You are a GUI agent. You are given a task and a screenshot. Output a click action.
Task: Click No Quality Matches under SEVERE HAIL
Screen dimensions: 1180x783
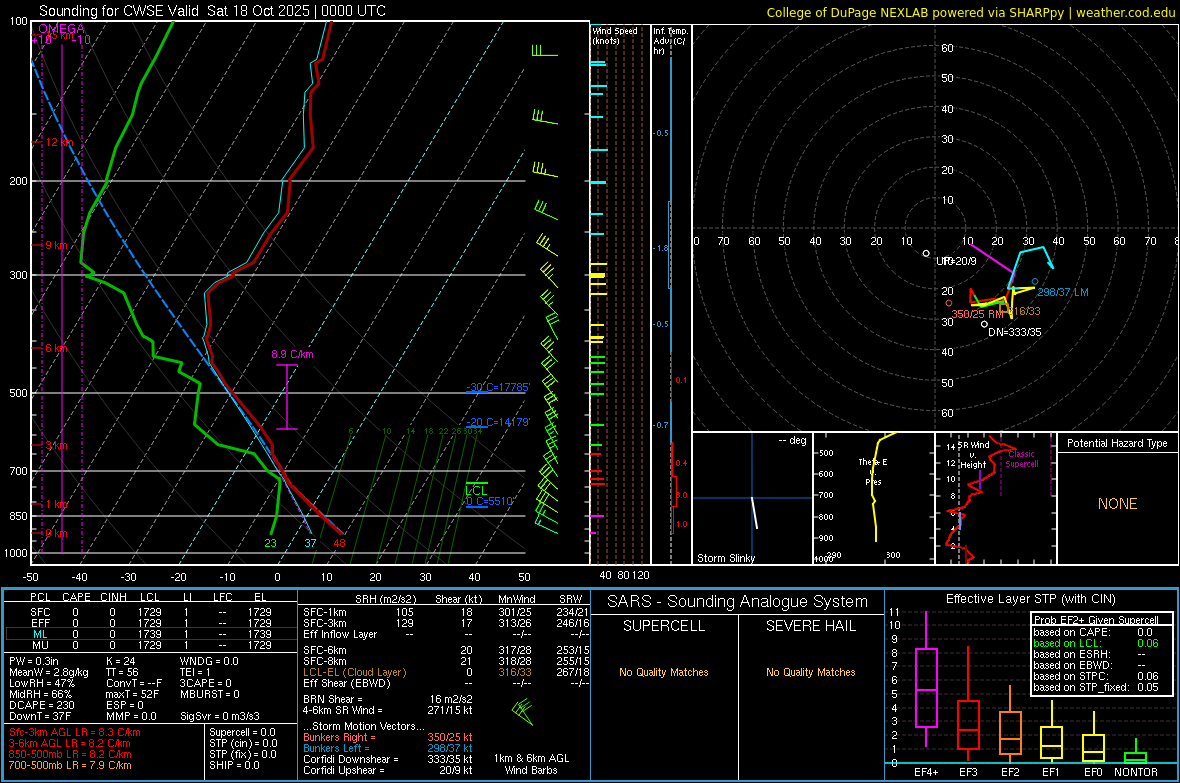click(x=810, y=672)
